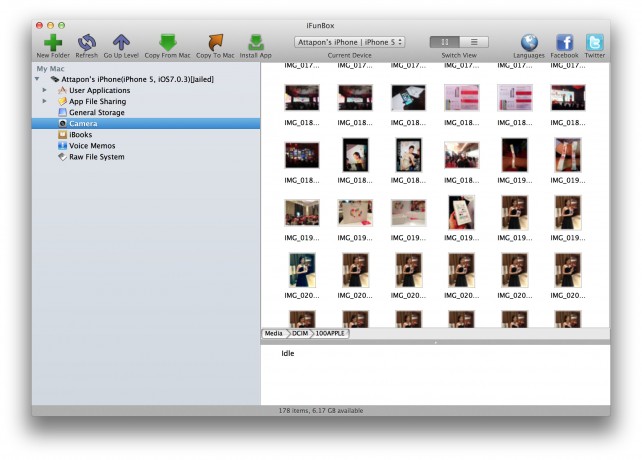
Task: Click the Copy To Mac icon
Action: point(216,42)
